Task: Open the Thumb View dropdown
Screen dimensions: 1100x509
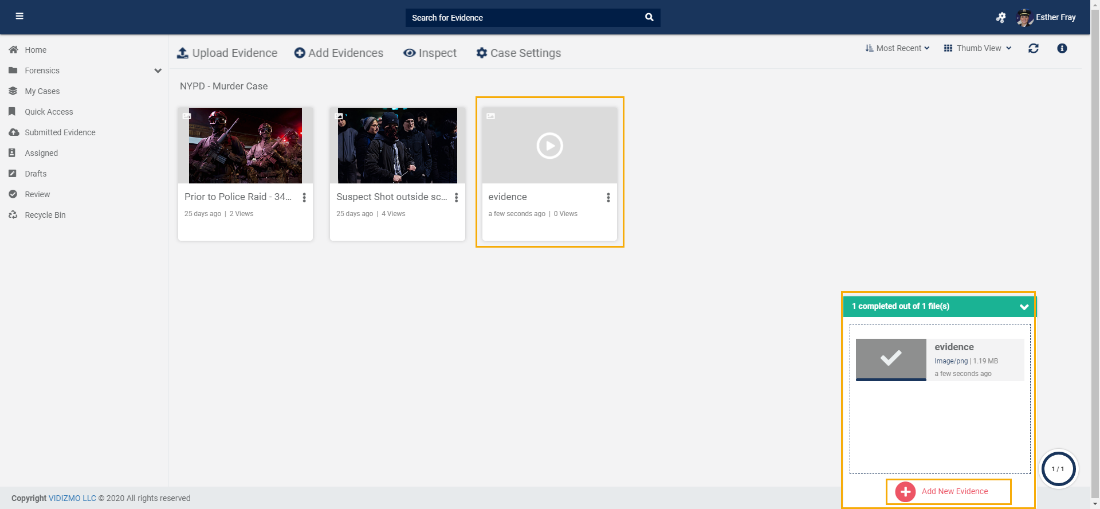Action: point(977,48)
